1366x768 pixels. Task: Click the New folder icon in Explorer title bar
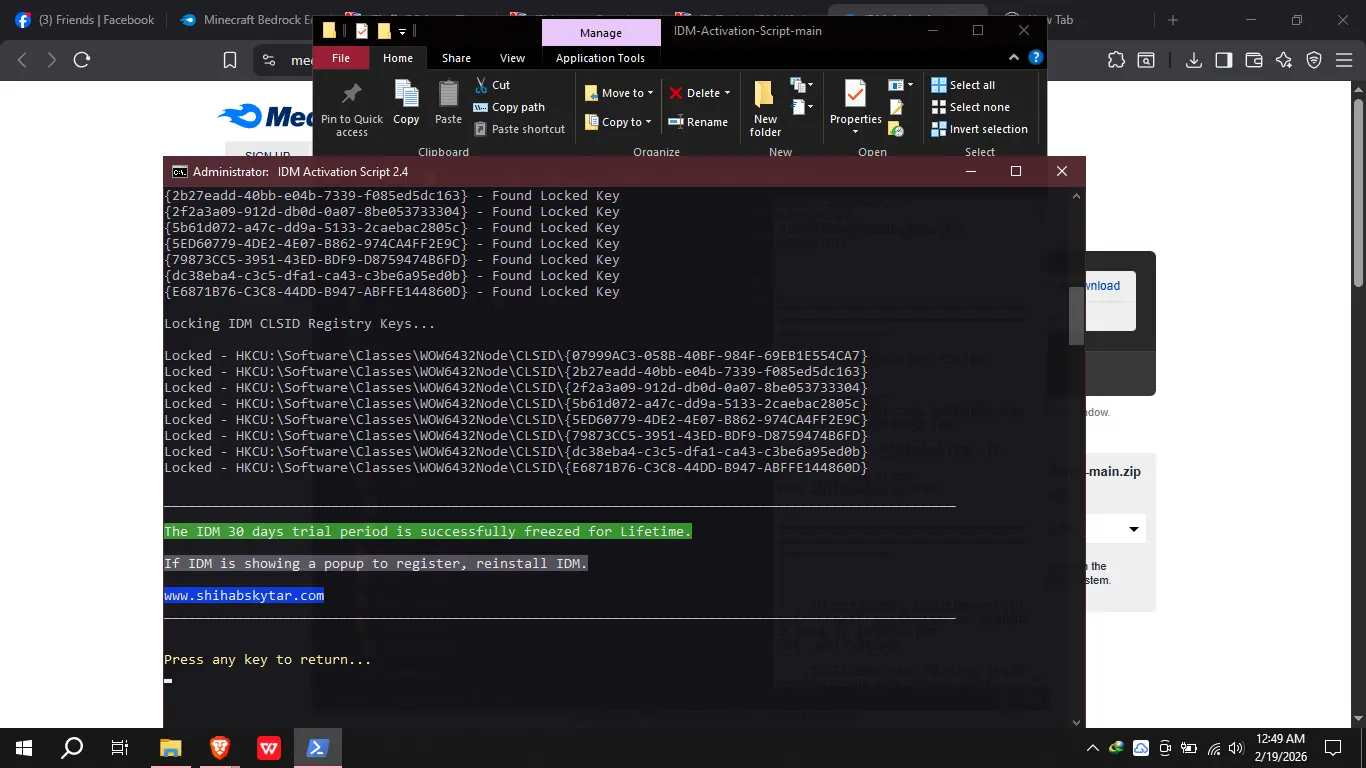383,31
